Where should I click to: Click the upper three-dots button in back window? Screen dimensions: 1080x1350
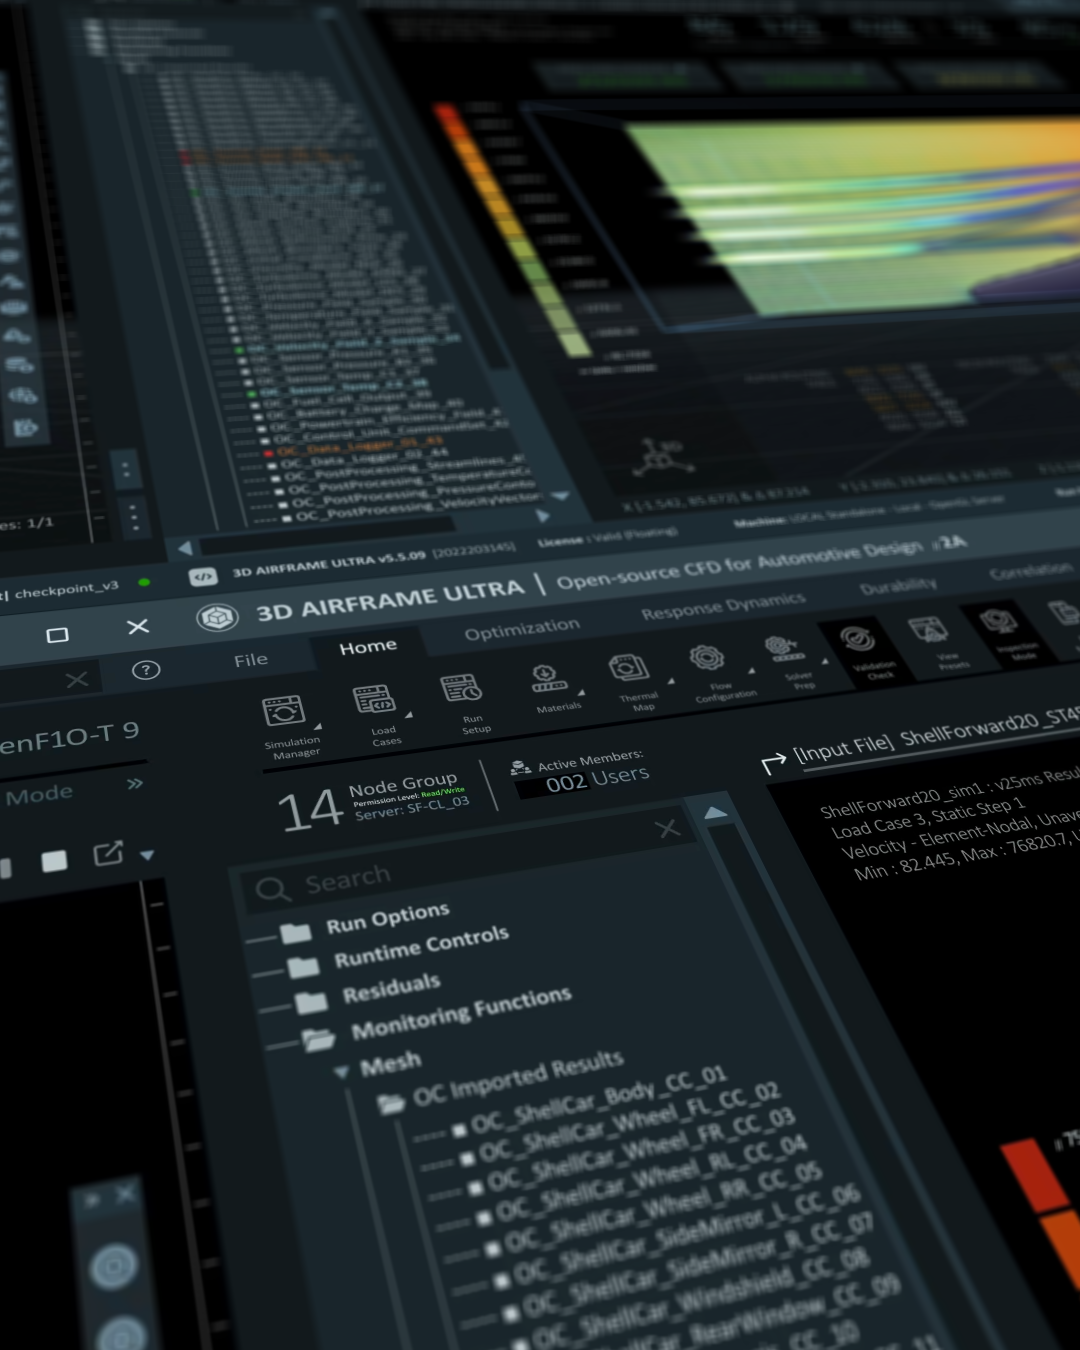point(125,468)
